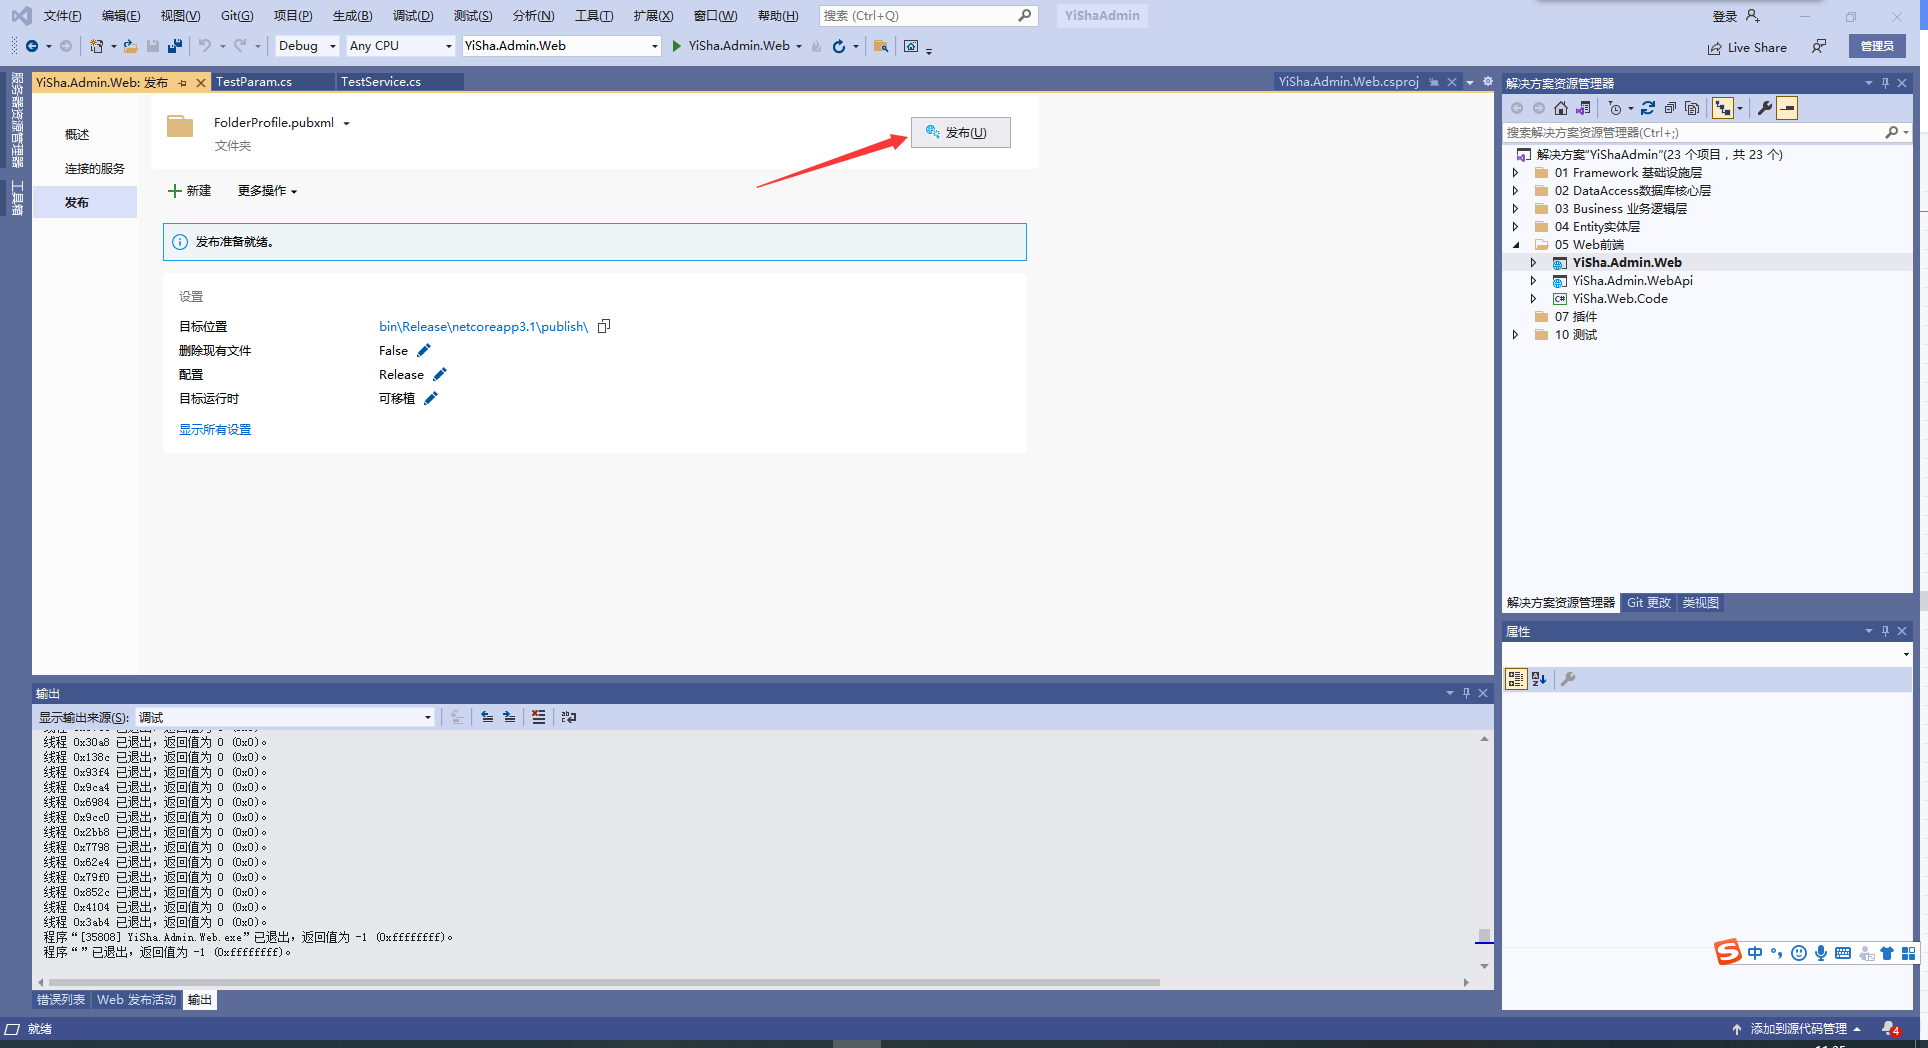Click the Open File toolbar icon
This screenshot has height=1048, width=1928.
(x=131, y=46)
